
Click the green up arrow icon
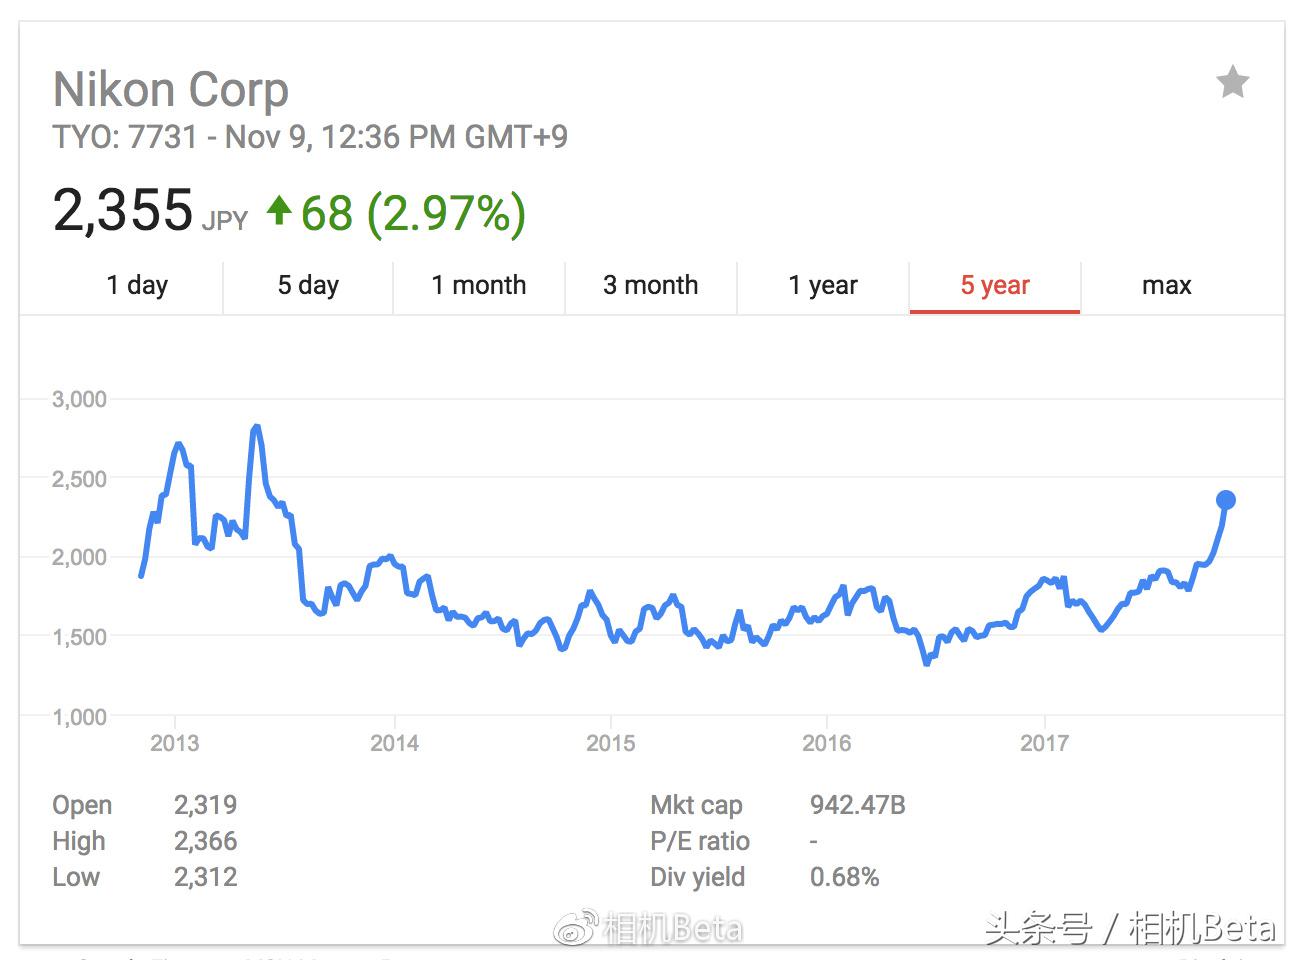(279, 210)
